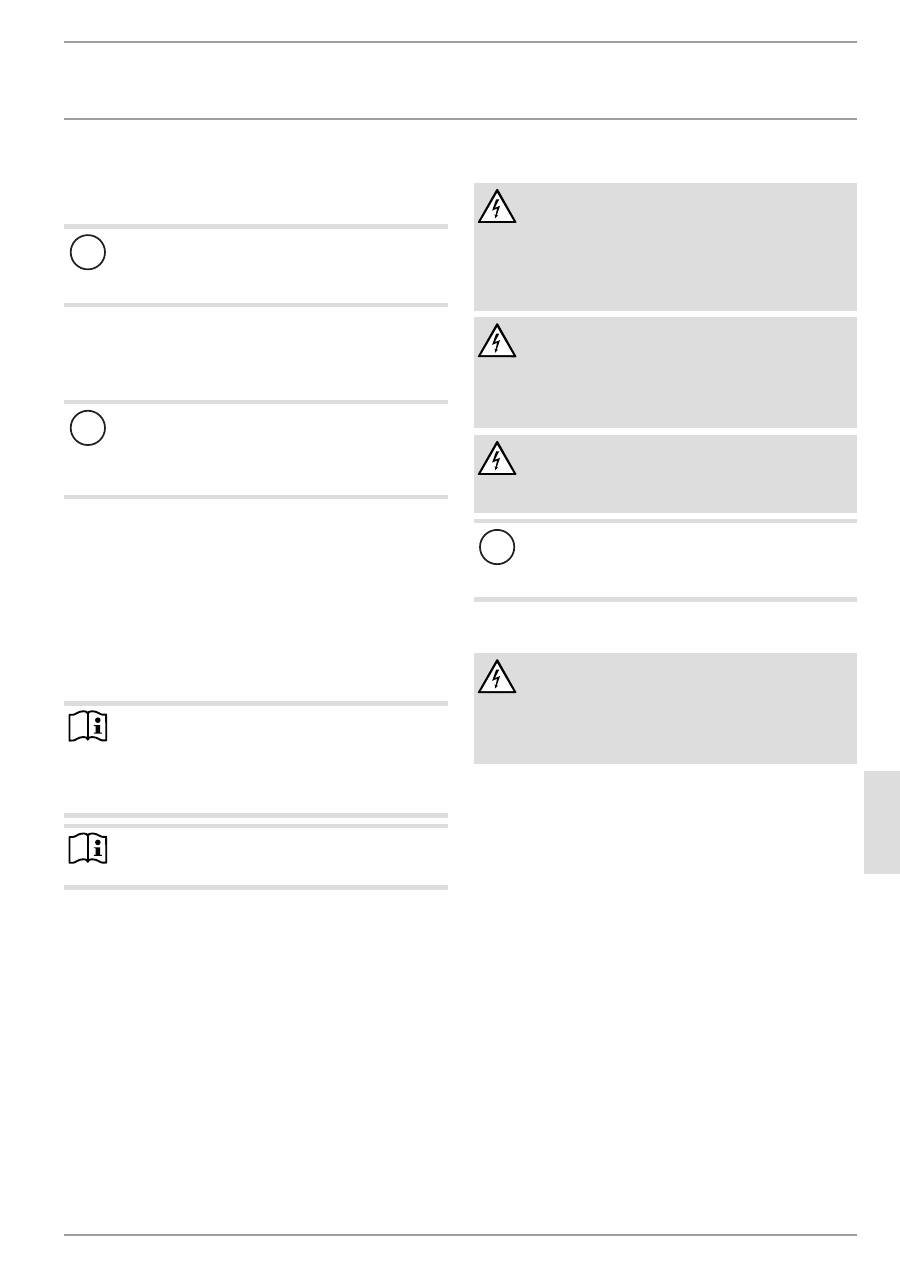Click empty note area beside right-column circle icon
Screen dimensions: 900x1273
tap(680, 560)
